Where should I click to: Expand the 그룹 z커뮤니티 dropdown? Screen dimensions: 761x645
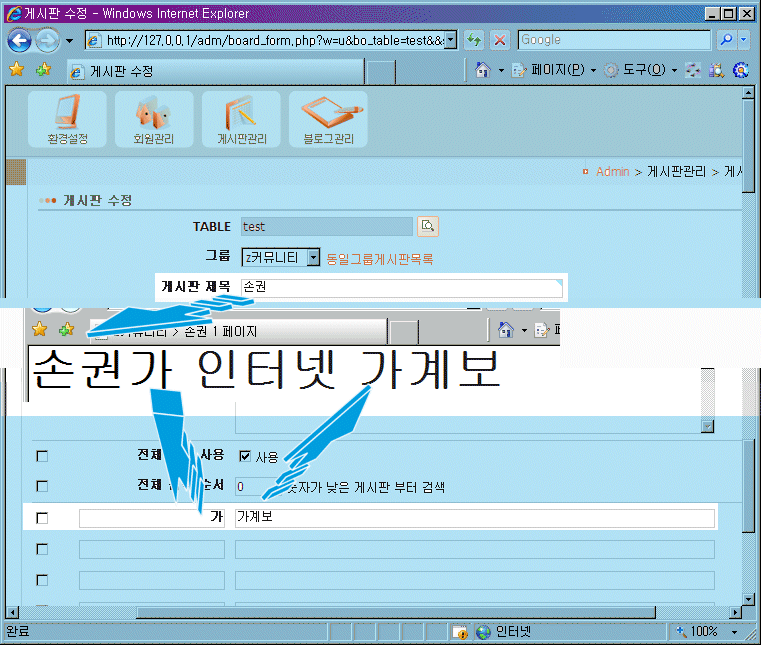tap(313, 258)
